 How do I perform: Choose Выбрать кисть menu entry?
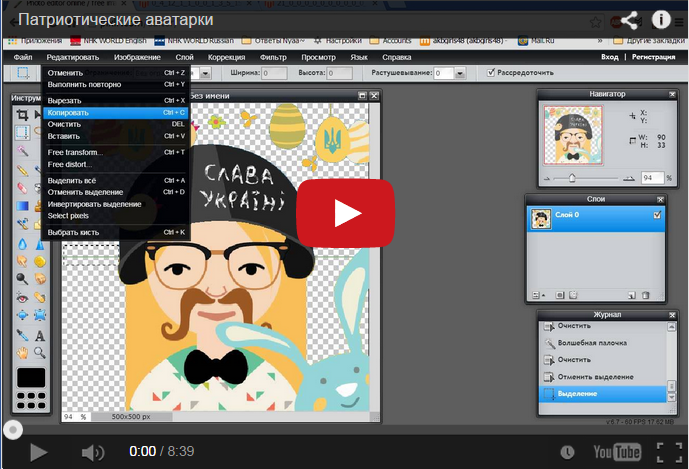(116, 233)
